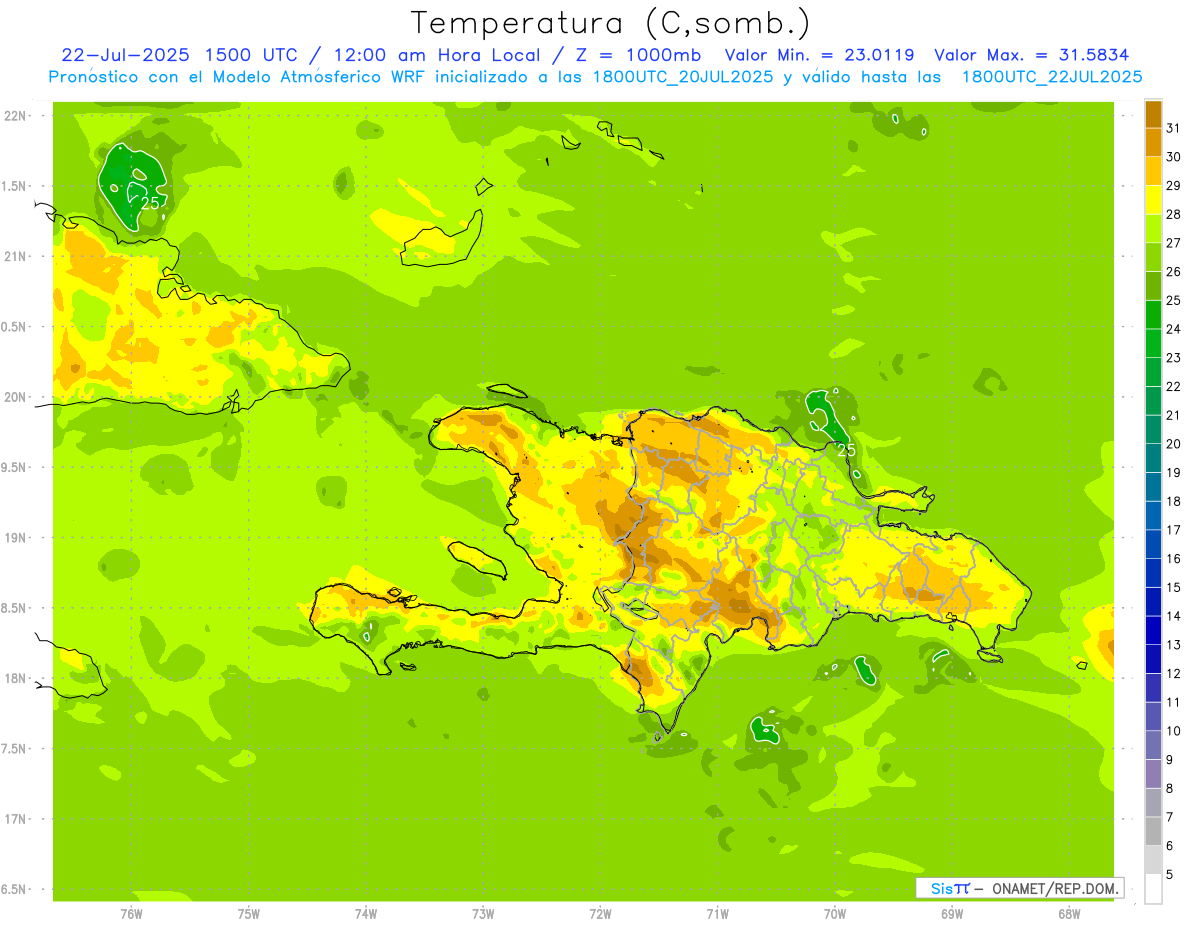Click the "9.5N" latitude axis label
This screenshot has width=1200, height=927.
pyautogui.click(x=15, y=467)
